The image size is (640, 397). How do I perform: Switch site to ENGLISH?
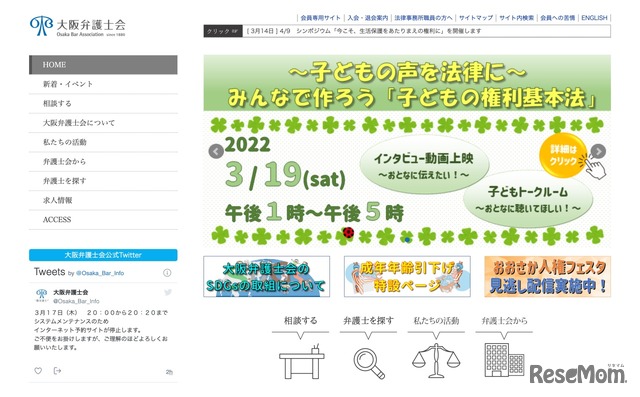coord(594,18)
